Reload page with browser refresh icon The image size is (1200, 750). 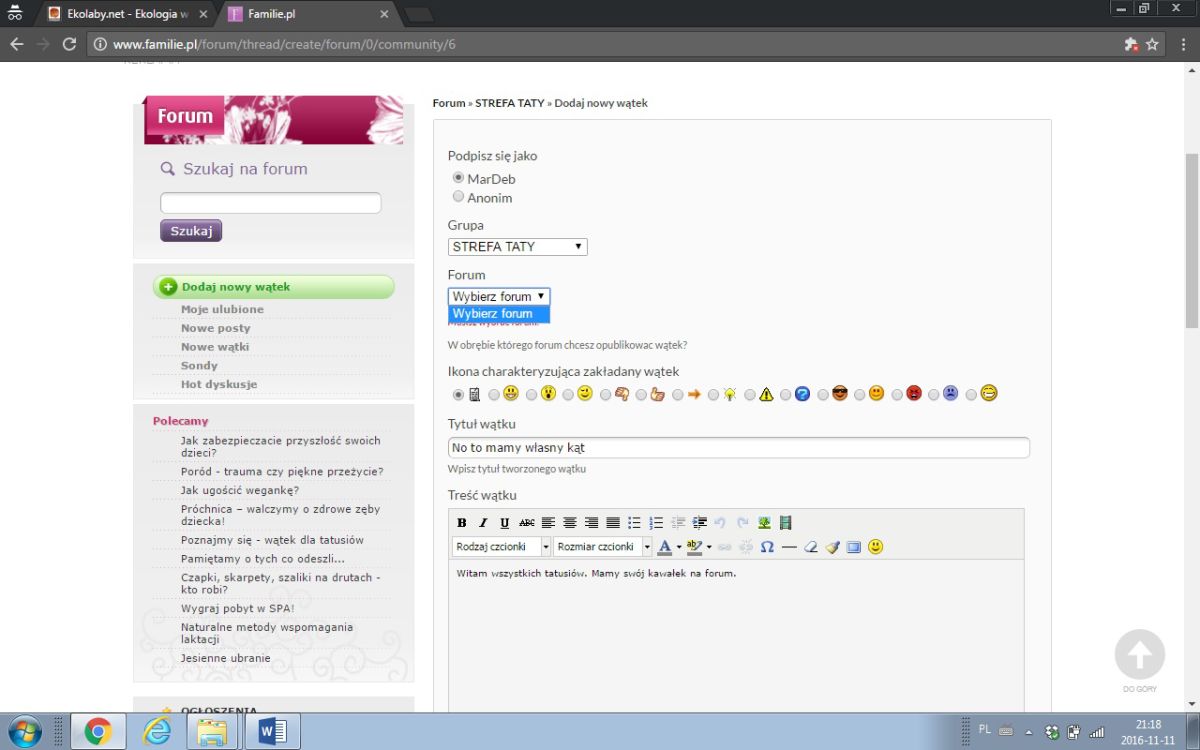click(69, 44)
